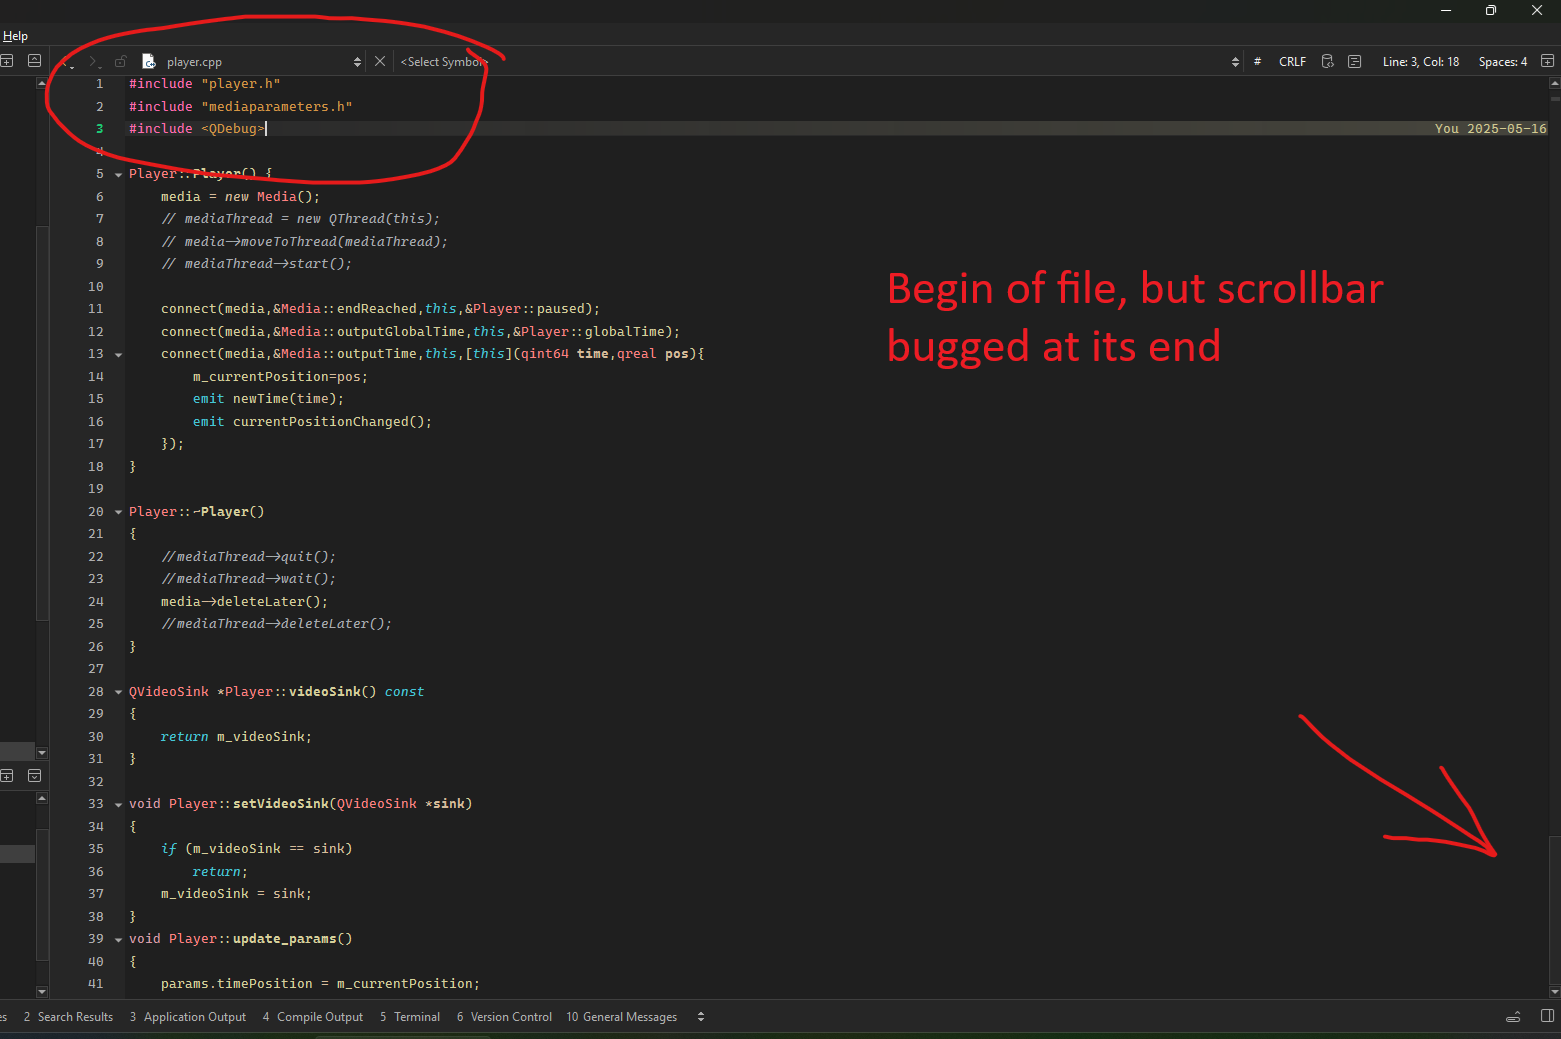
Task: Click the player.cpp C++ file icon
Action: click(x=149, y=62)
